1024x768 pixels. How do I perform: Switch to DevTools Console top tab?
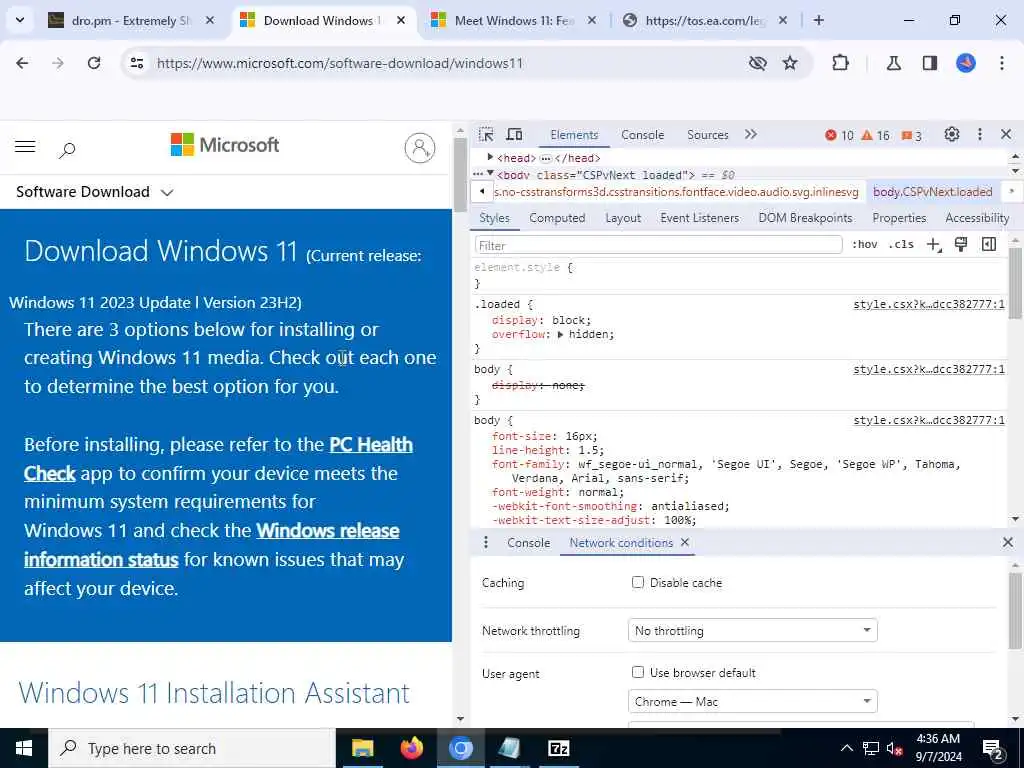(643, 135)
